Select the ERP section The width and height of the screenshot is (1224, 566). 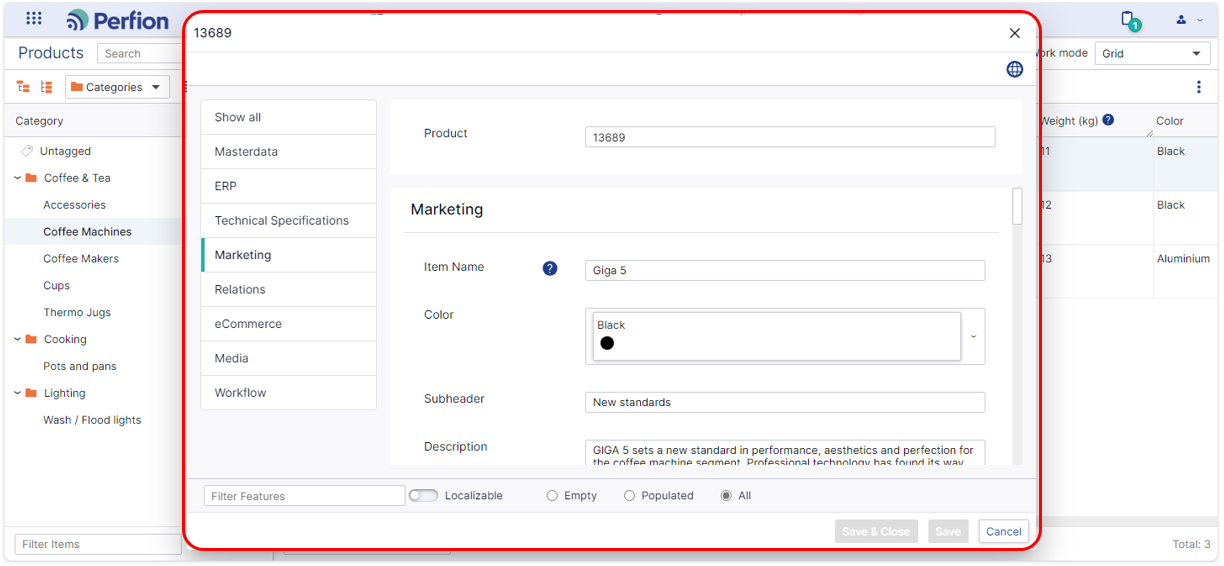tap(289, 186)
